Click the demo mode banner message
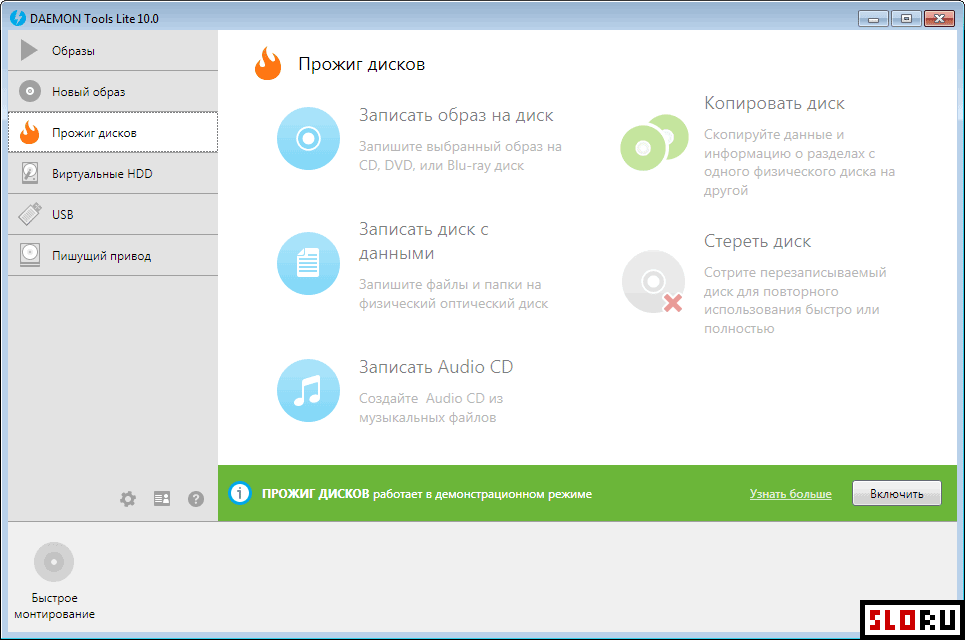The image size is (965, 640). (427, 494)
